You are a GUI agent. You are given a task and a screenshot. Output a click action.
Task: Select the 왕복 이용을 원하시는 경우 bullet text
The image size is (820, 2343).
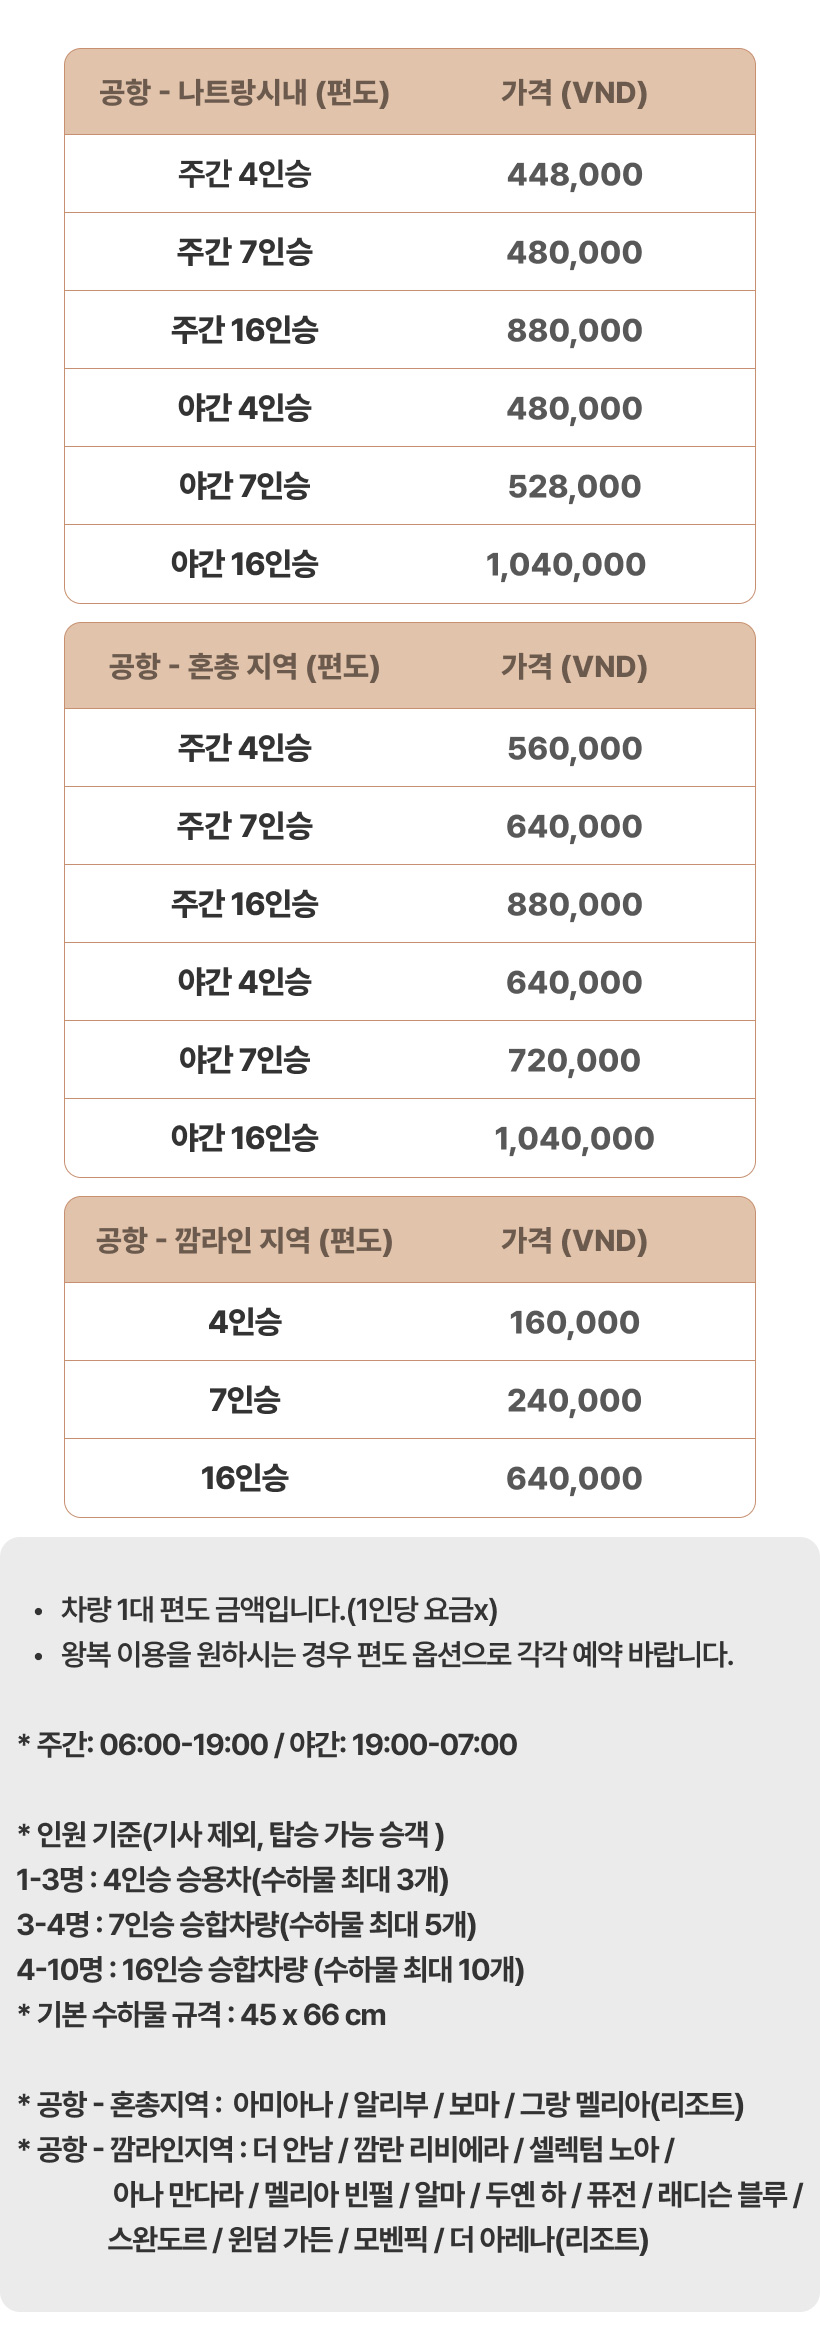point(397,1654)
